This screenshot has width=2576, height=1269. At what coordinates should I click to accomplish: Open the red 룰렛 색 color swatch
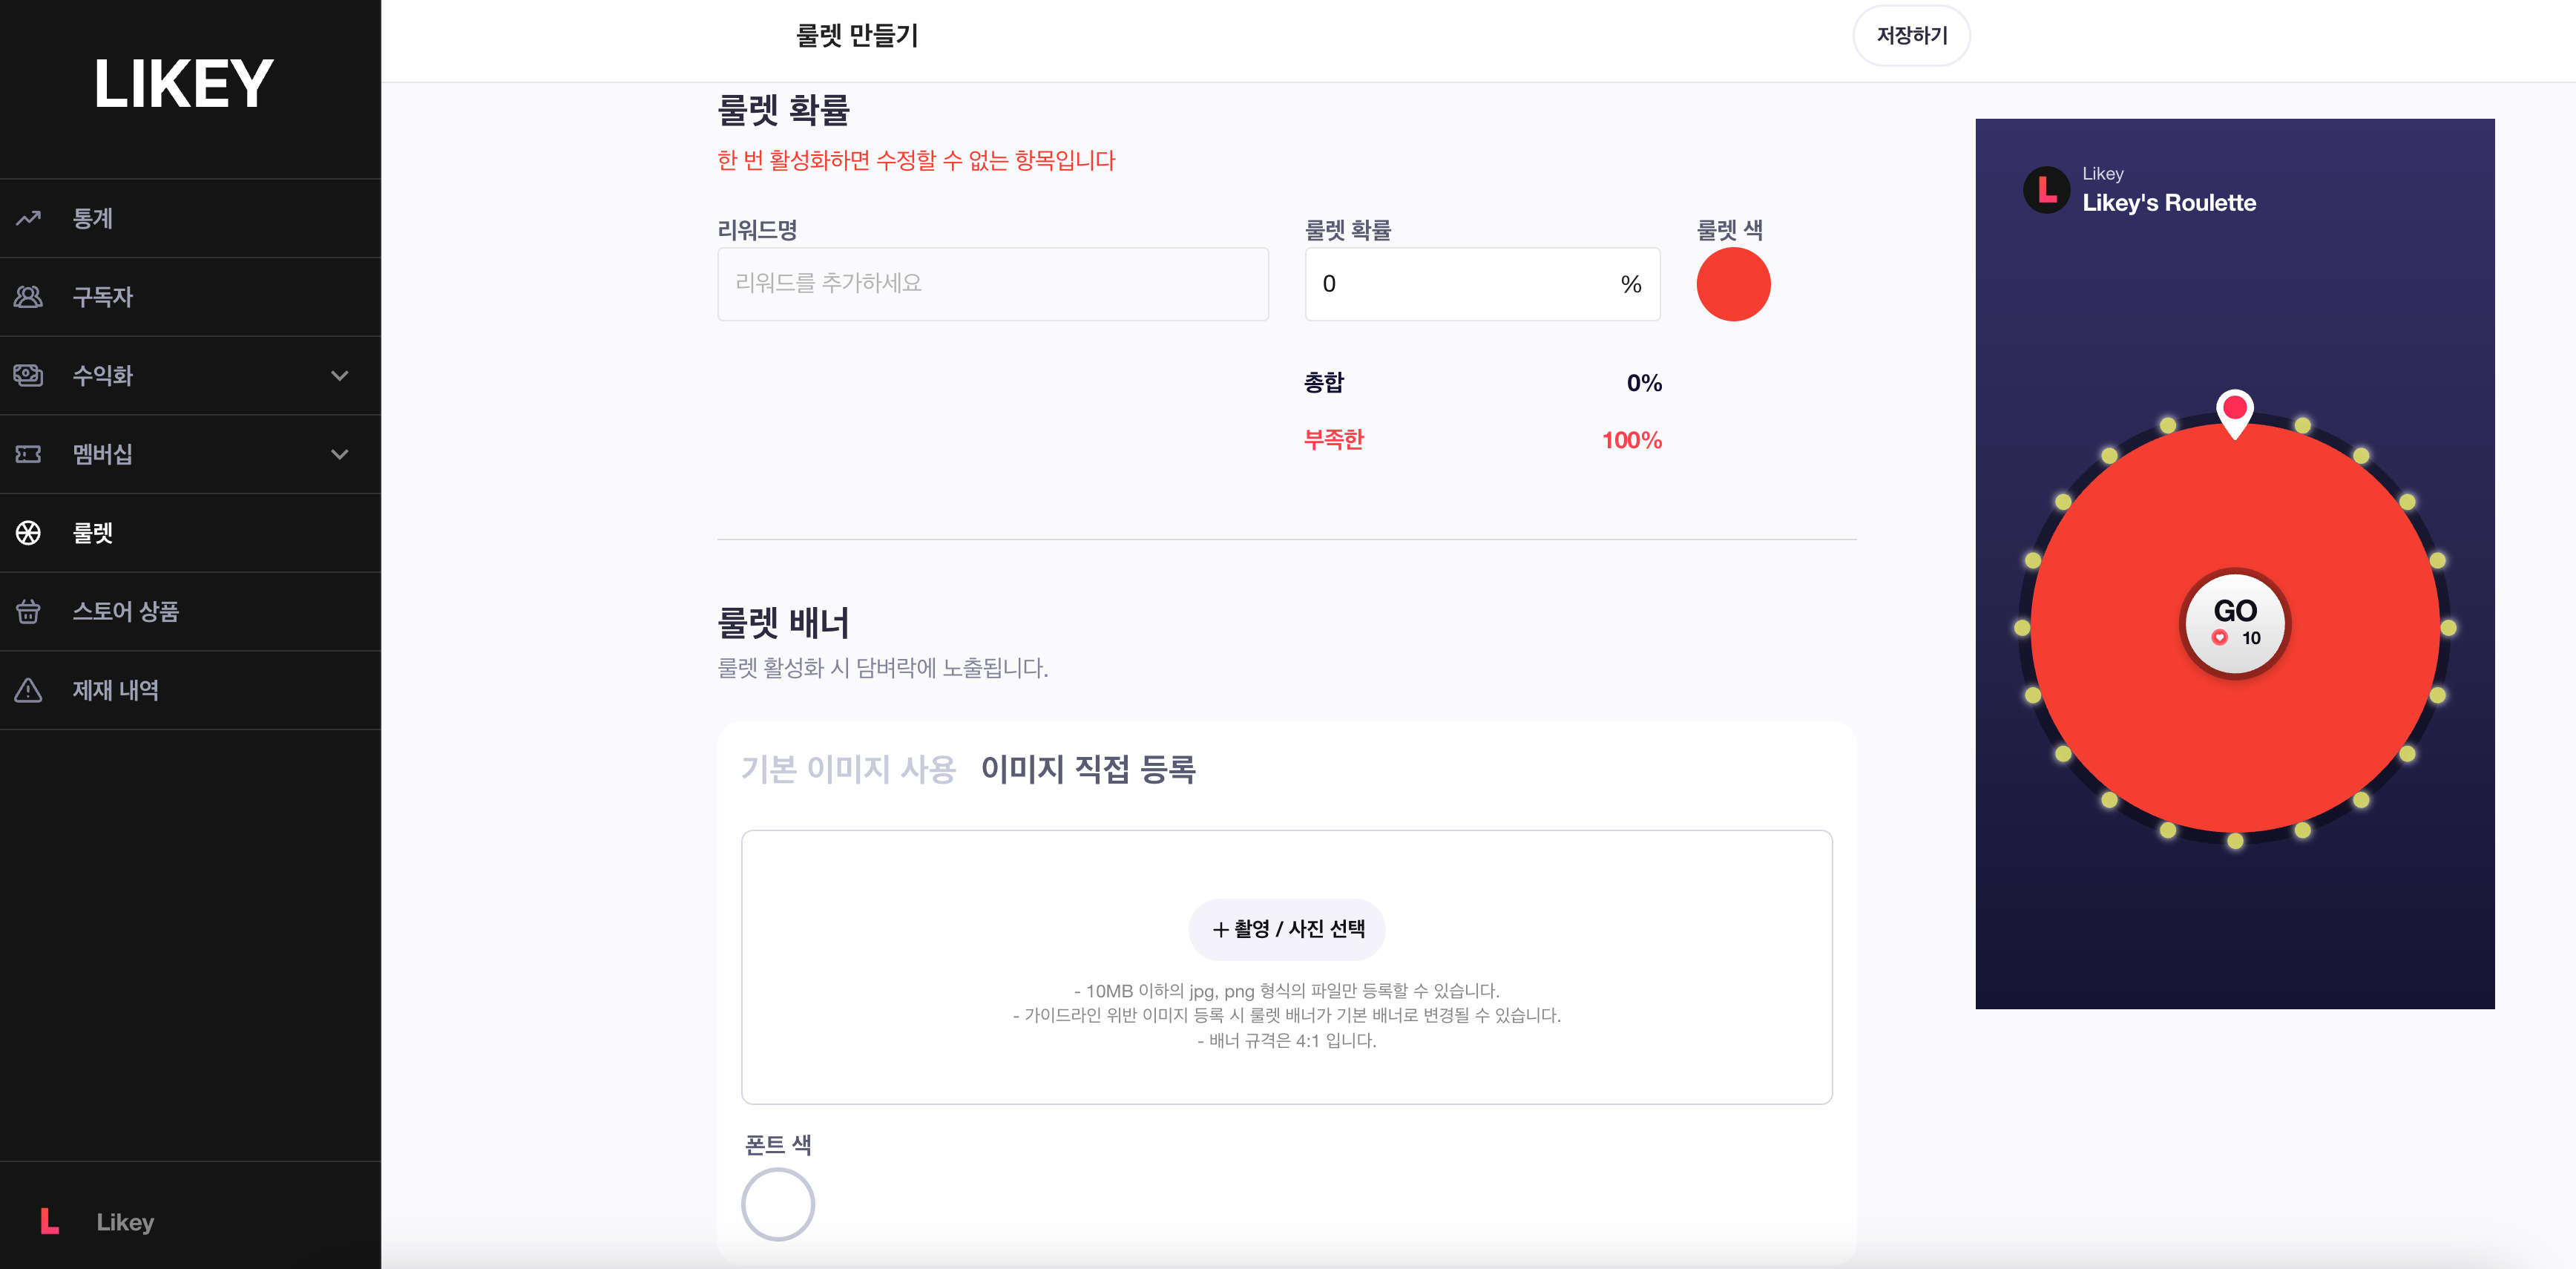coord(1733,284)
